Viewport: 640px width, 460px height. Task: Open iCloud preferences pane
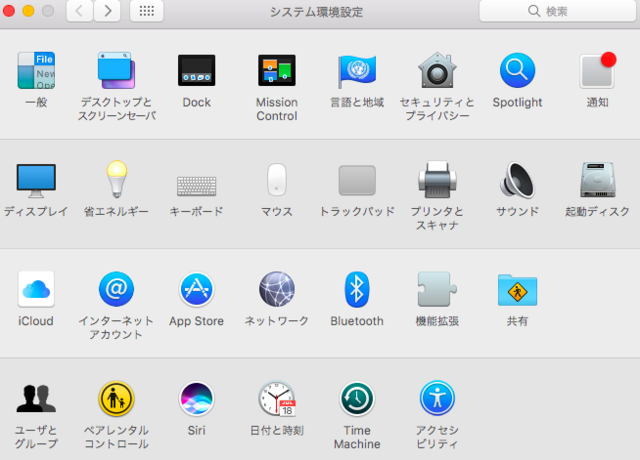[x=36, y=290]
